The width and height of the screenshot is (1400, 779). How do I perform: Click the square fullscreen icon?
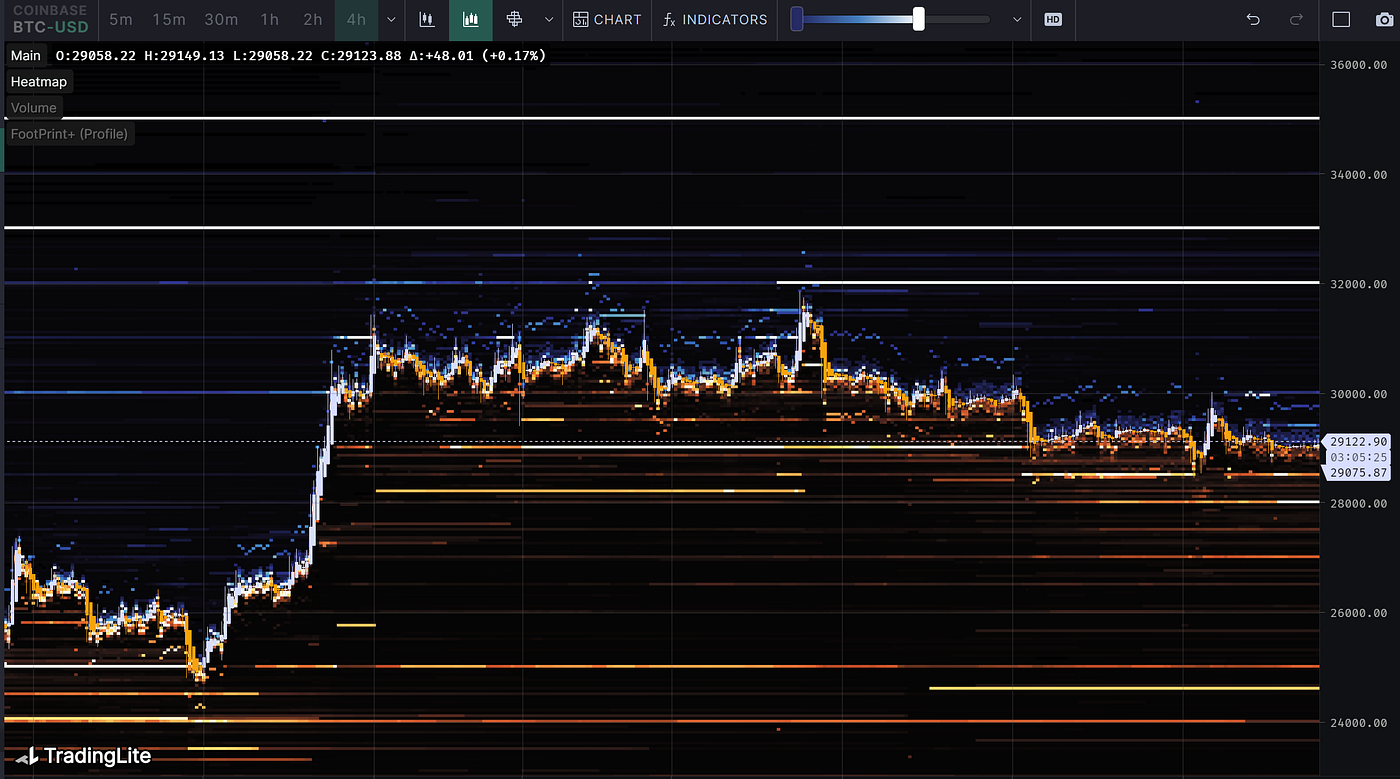(1341, 19)
